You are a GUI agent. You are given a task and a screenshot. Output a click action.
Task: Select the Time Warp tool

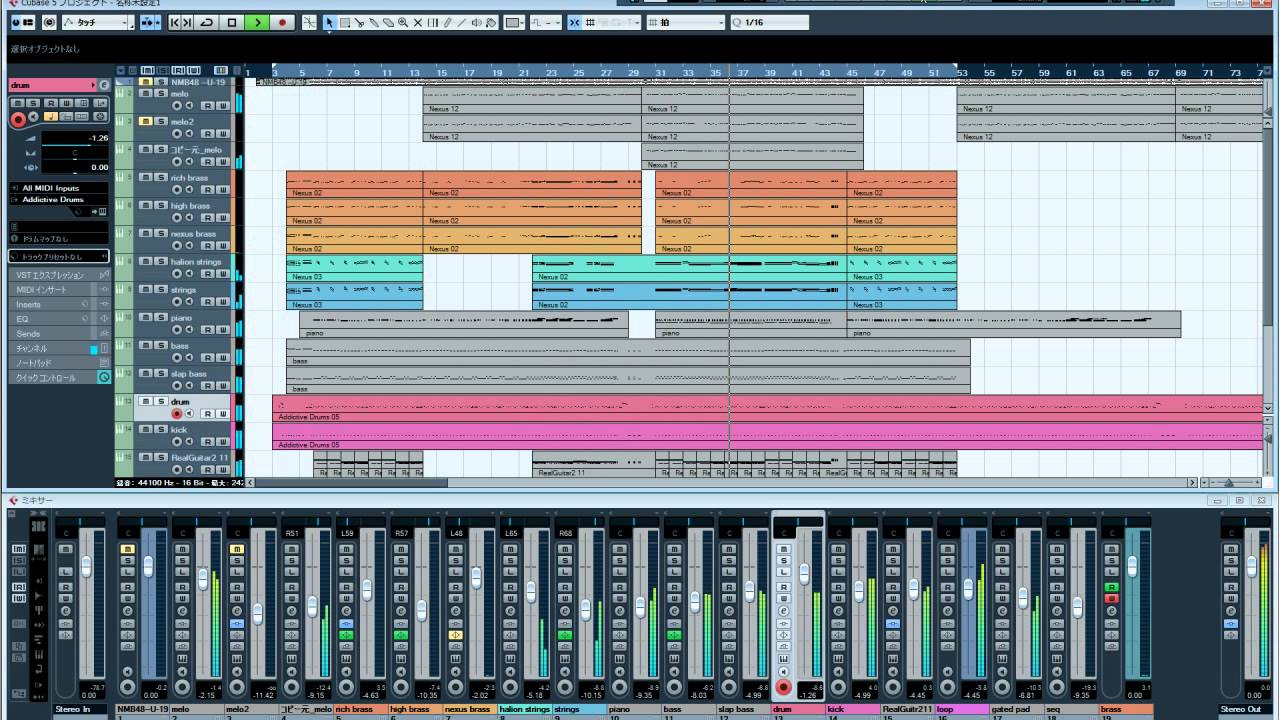coord(433,22)
